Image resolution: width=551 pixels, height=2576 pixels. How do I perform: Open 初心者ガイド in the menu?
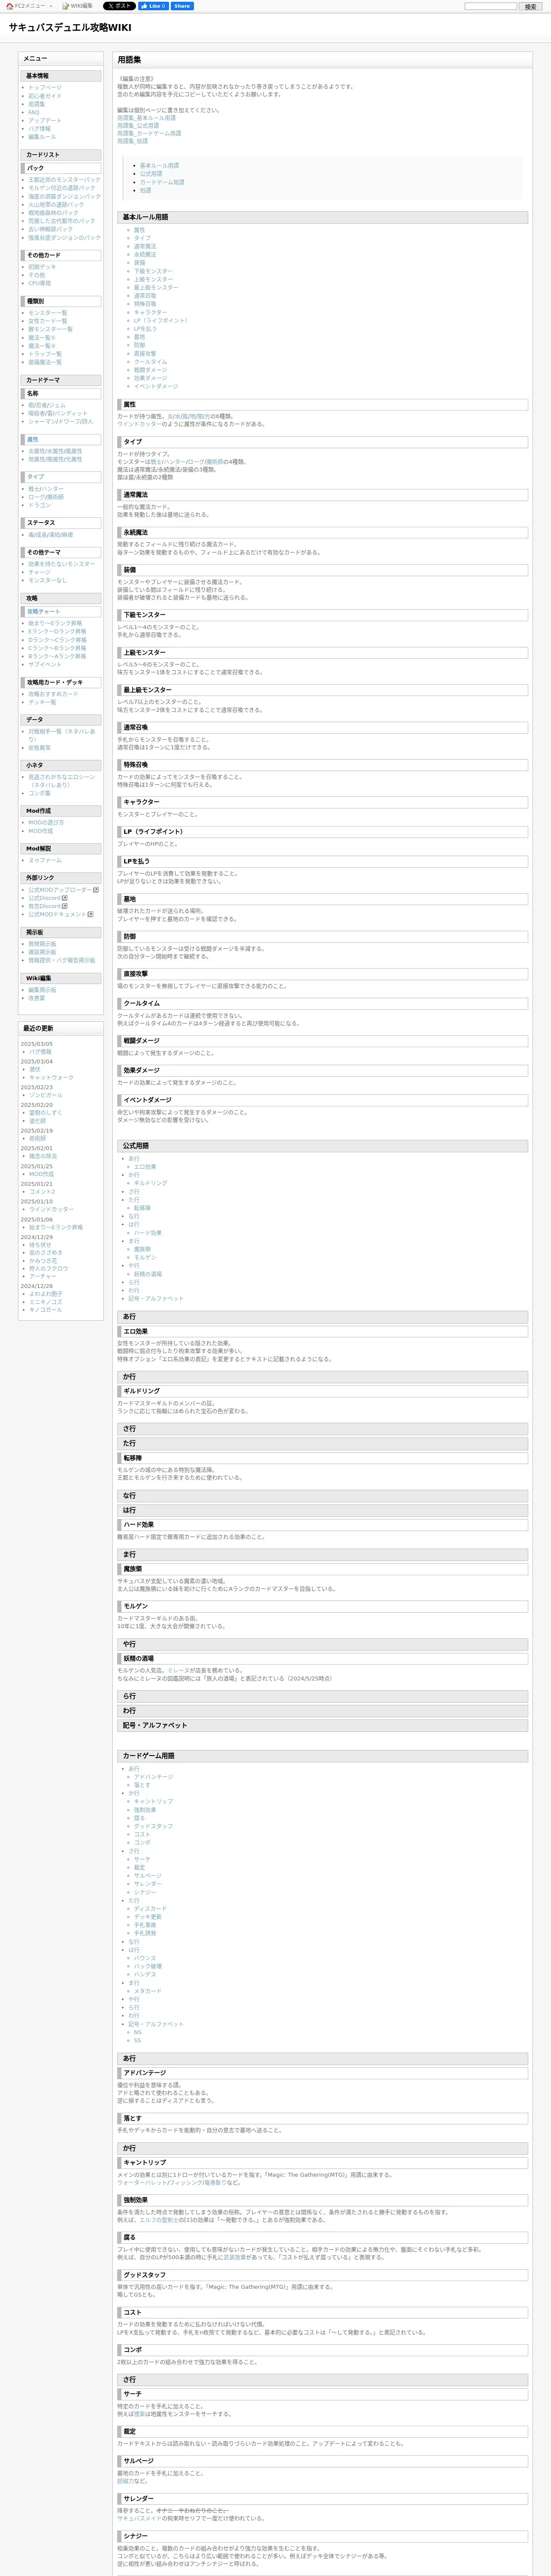(x=45, y=96)
